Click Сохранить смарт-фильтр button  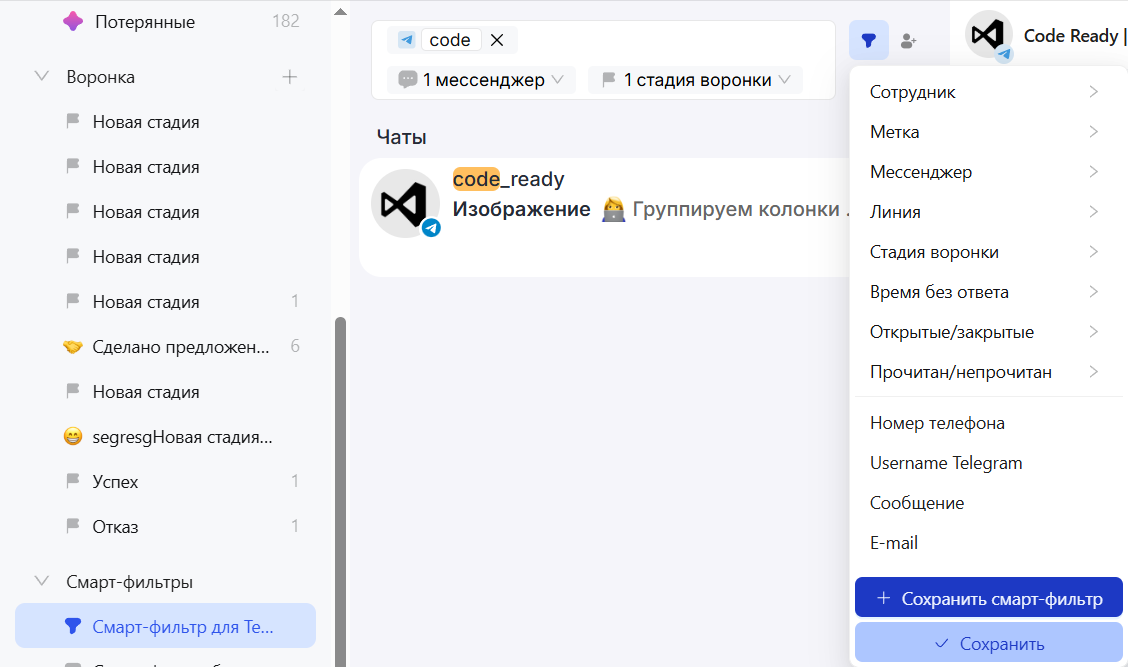pyautogui.click(x=989, y=598)
